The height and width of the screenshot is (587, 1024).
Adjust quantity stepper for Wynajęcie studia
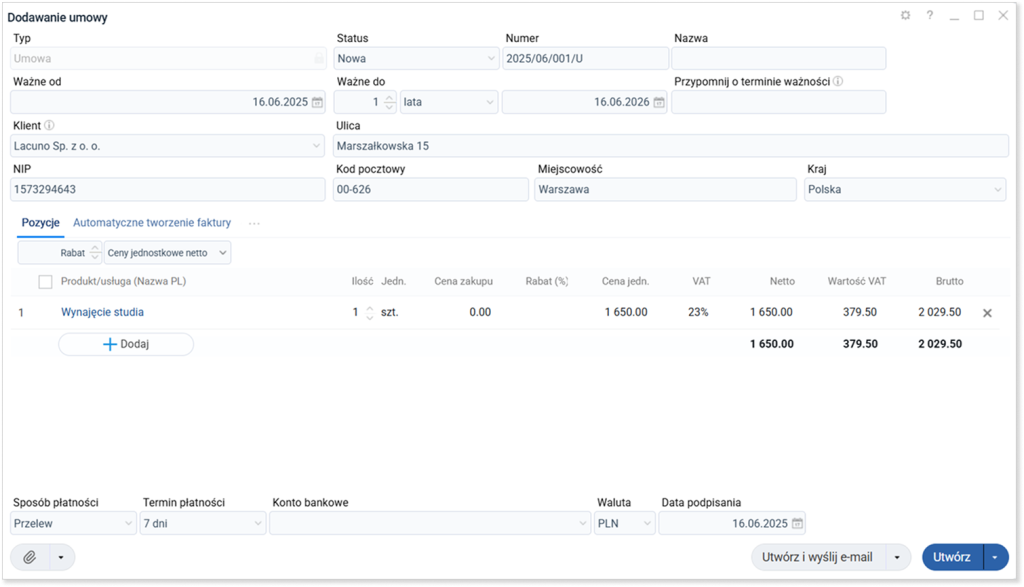pyautogui.click(x=370, y=313)
